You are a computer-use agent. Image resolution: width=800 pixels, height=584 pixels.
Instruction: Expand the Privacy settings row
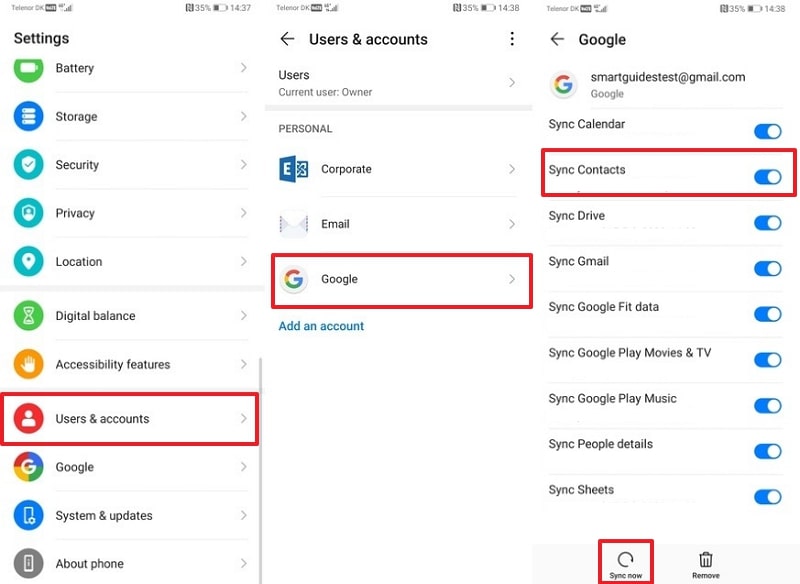click(130, 213)
